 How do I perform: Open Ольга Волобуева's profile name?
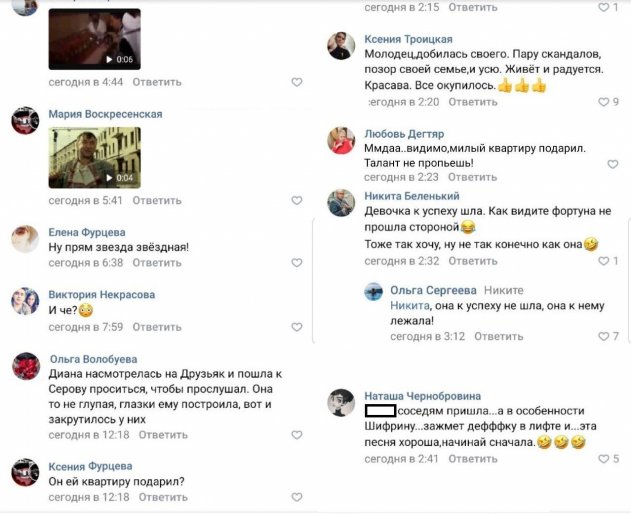(x=94, y=359)
